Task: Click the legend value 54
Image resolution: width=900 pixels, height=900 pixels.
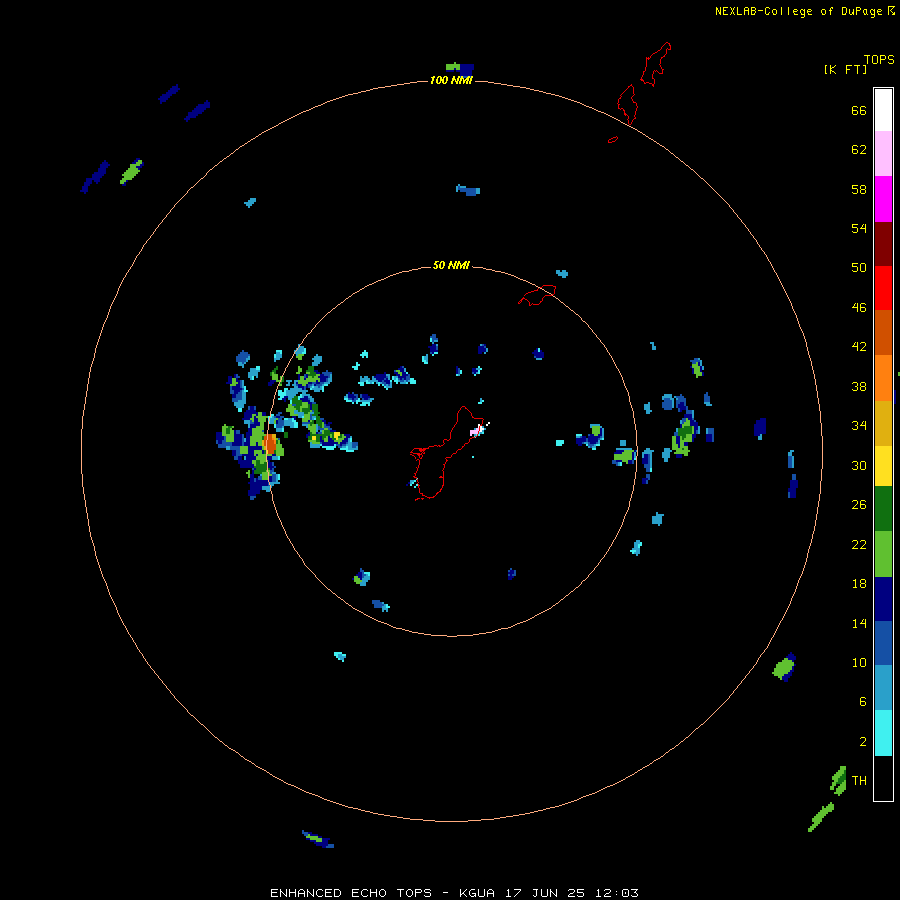Action: point(859,228)
